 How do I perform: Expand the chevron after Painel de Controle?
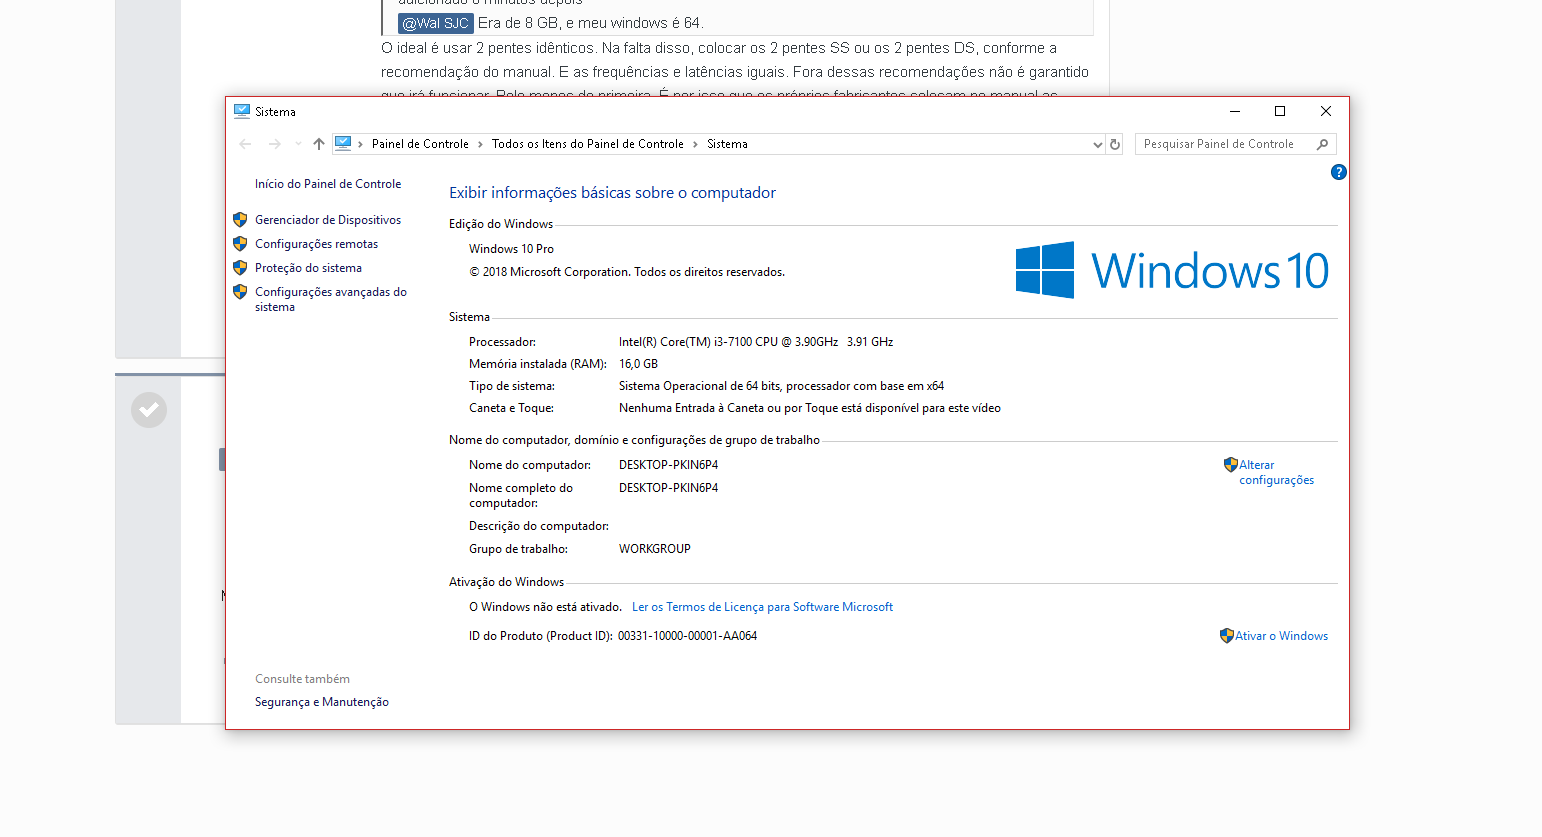point(480,144)
